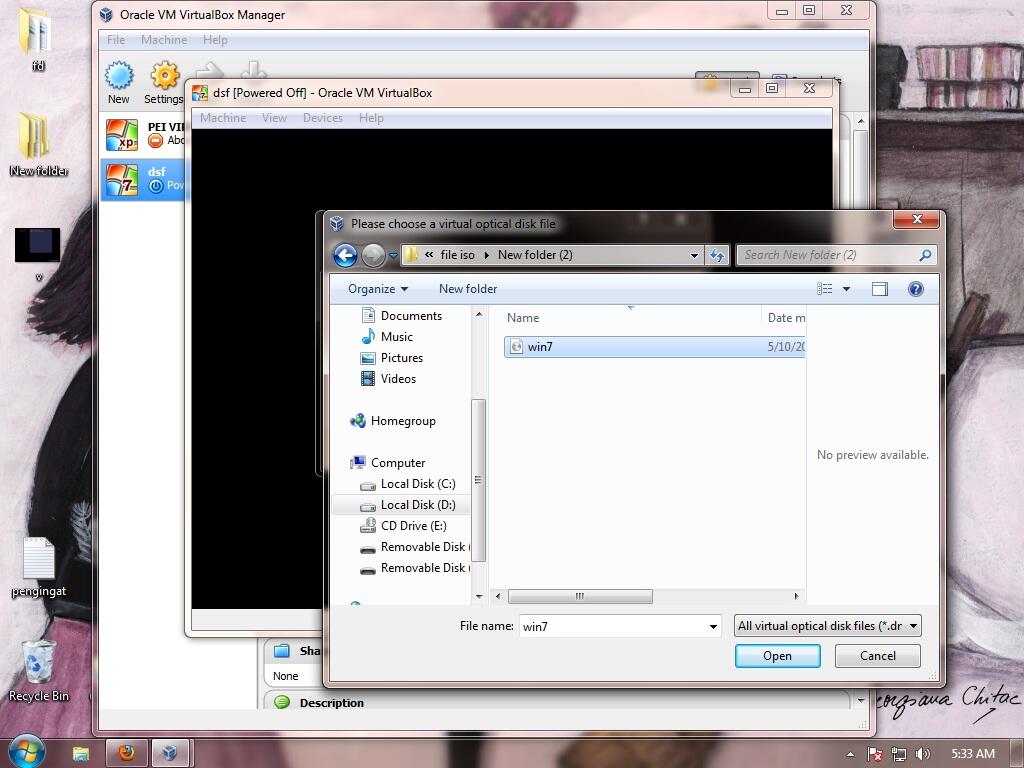The height and width of the screenshot is (768, 1024).
Task: Select Documents in navigation pane
Action: pyautogui.click(x=402, y=315)
